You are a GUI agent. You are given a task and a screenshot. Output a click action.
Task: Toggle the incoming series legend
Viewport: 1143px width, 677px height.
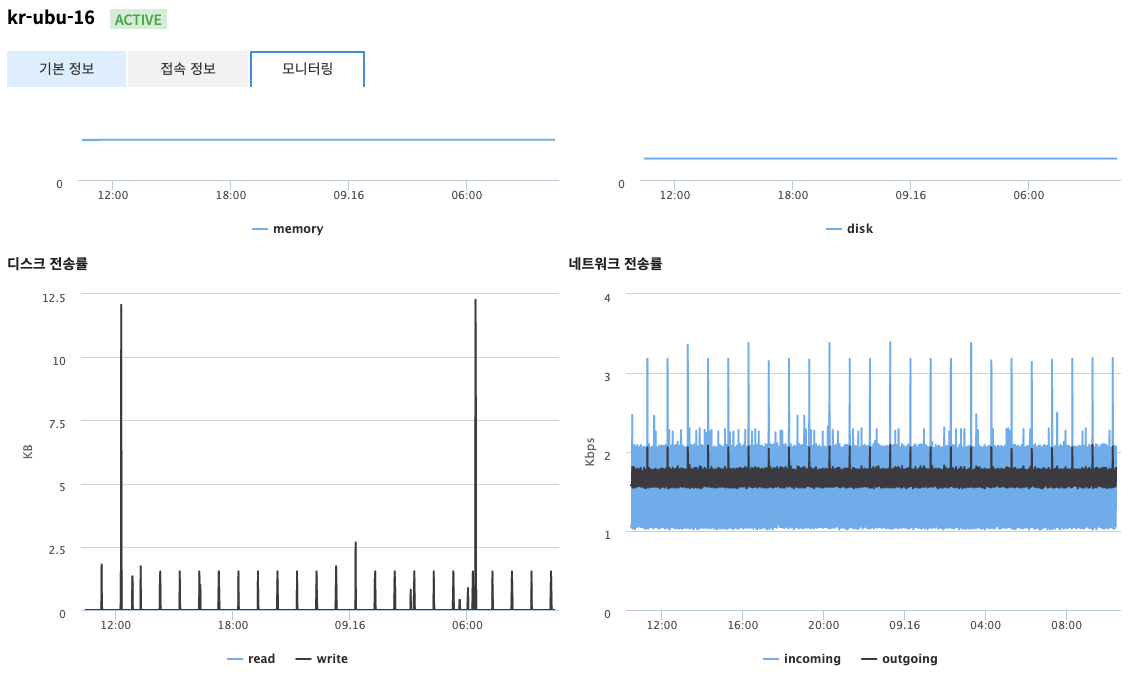click(802, 659)
